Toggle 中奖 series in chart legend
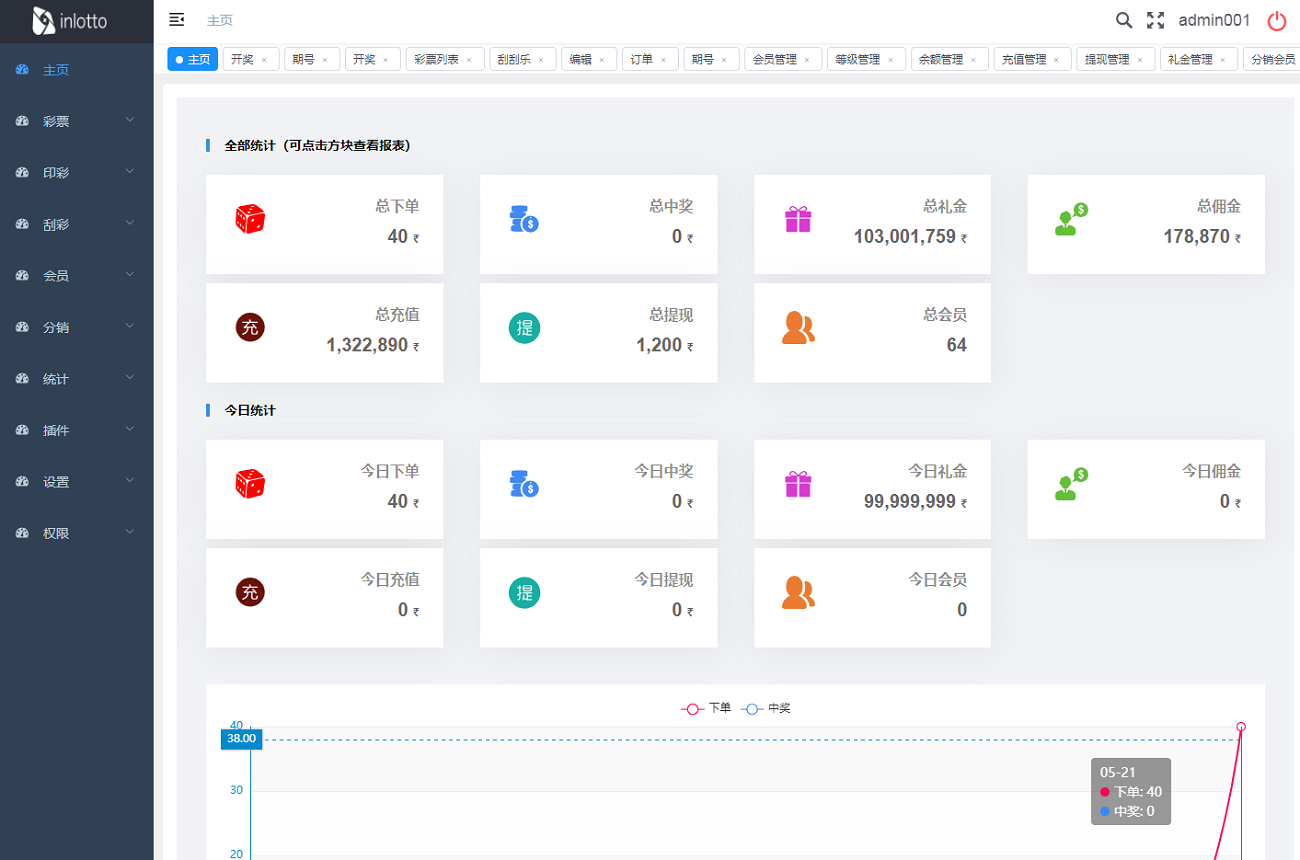The image size is (1300, 860). click(766, 708)
